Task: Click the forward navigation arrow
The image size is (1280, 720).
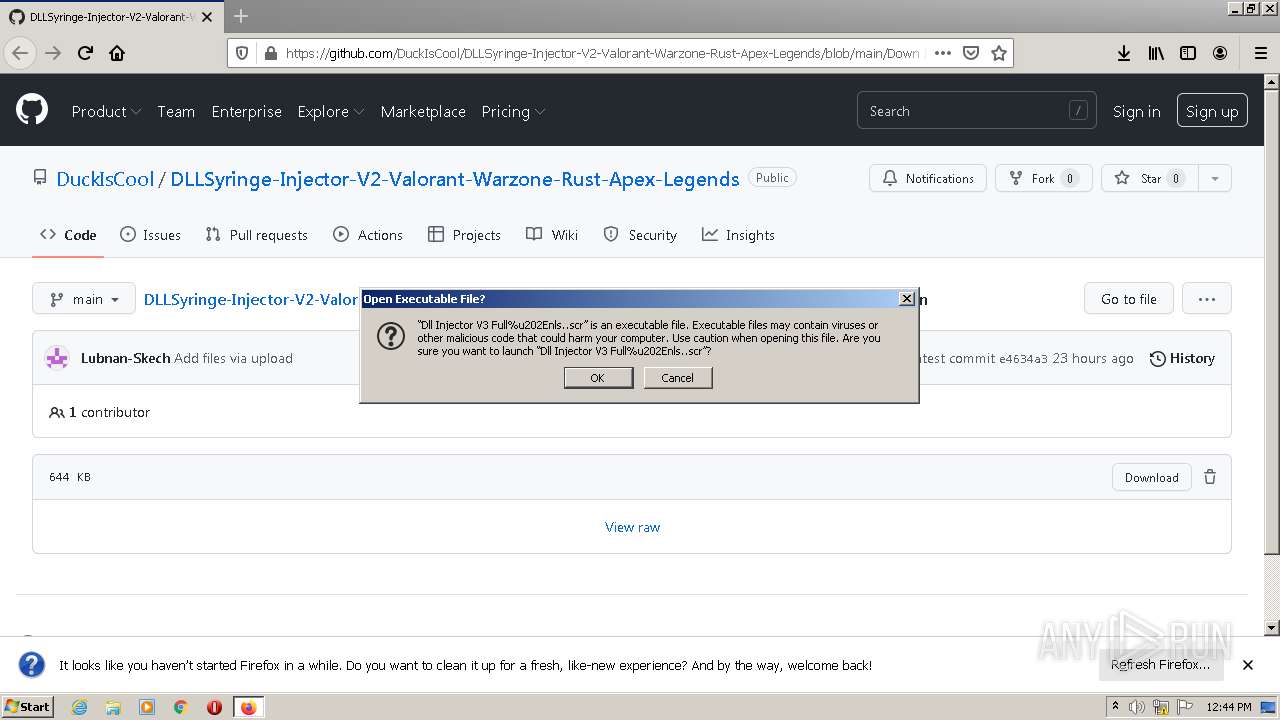Action: [x=53, y=53]
